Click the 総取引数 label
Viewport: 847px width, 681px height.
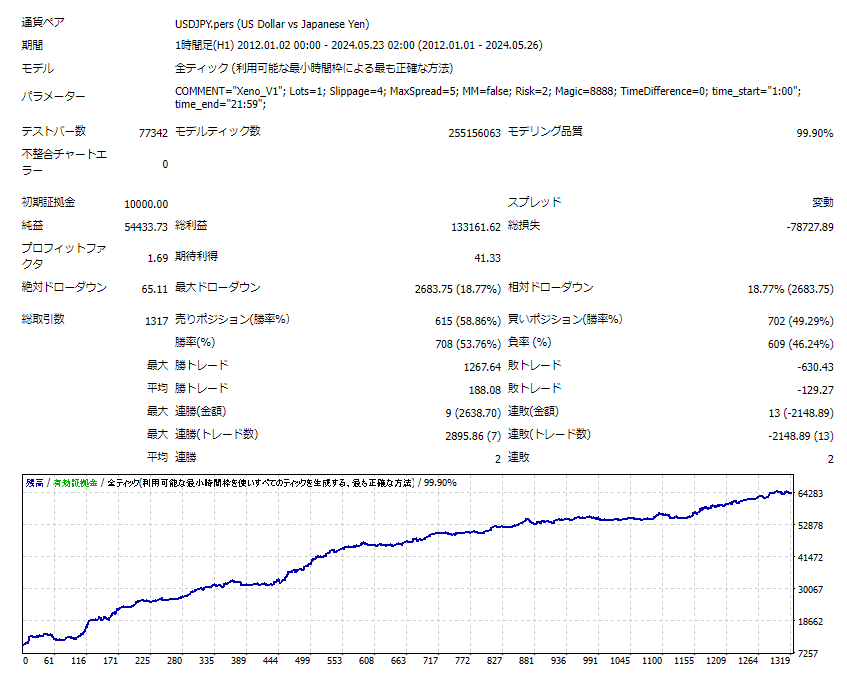[x=43, y=319]
